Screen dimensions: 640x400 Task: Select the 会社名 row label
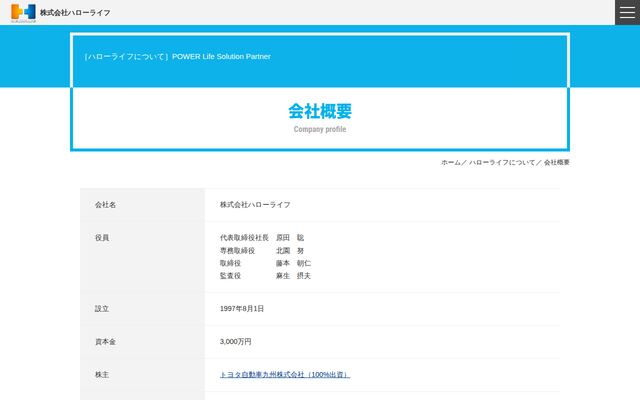point(105,205)
